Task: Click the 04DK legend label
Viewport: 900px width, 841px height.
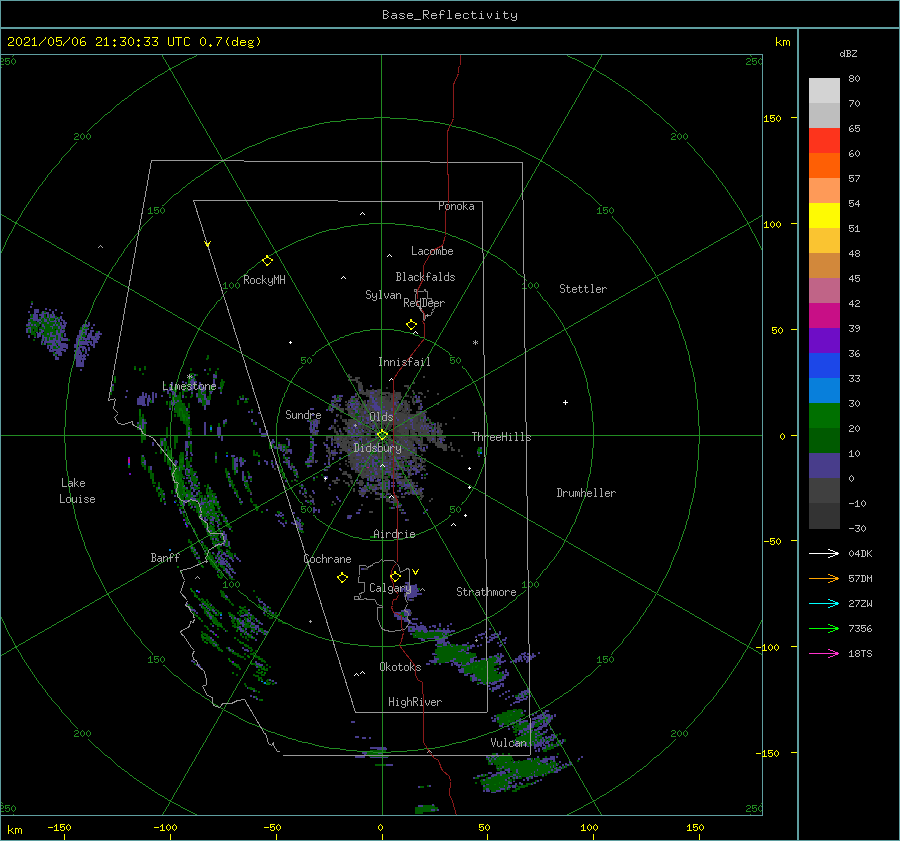Action: click(x=860, y=553)
